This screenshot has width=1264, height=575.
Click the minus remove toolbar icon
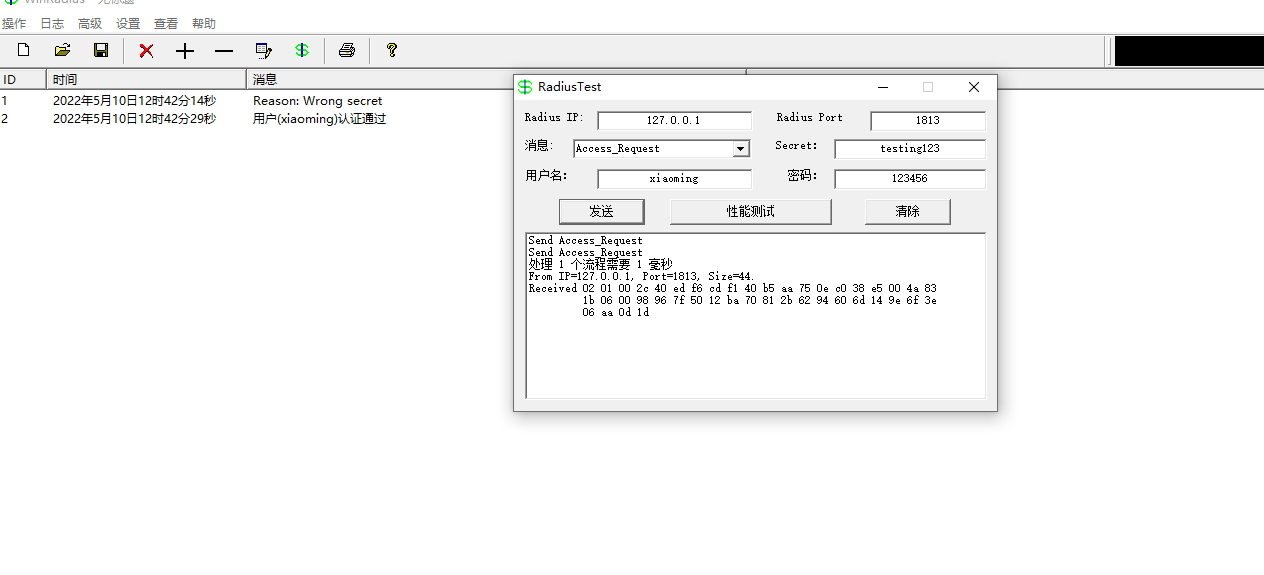[x=224, y=50]
